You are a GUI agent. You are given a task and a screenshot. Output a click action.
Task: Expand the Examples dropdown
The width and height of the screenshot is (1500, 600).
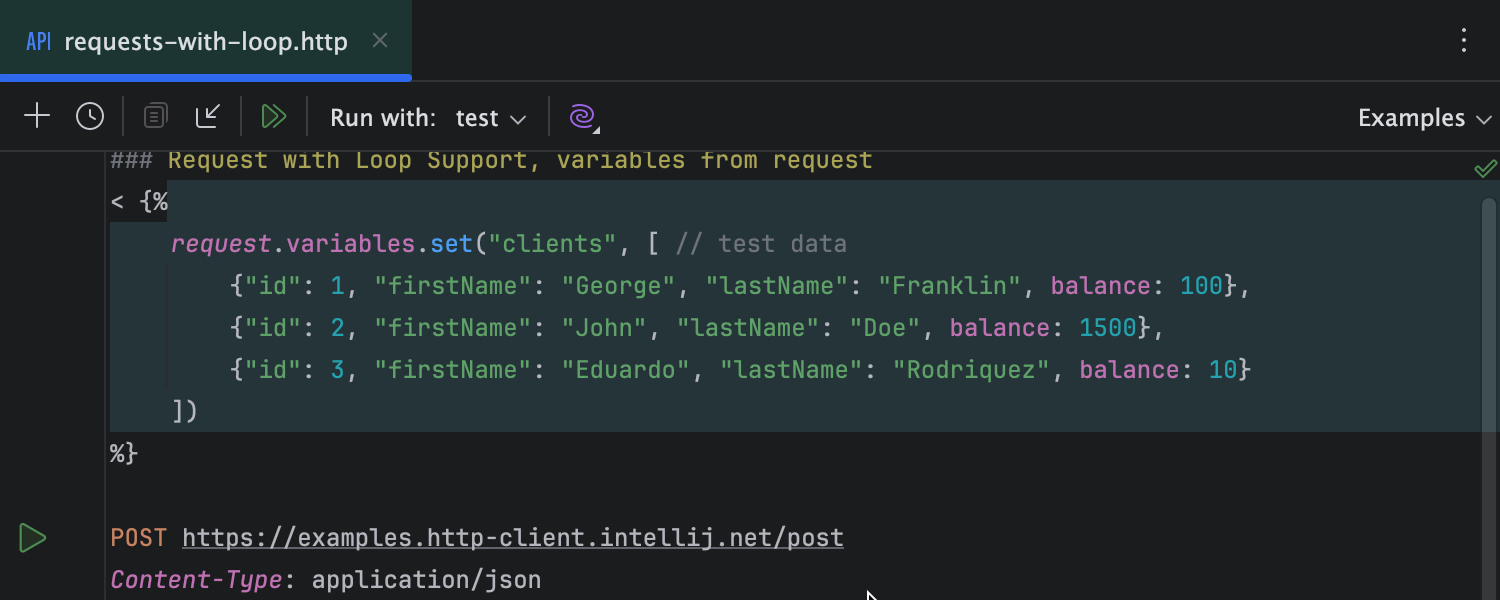pyautogui.click(x=1424, y=118)
